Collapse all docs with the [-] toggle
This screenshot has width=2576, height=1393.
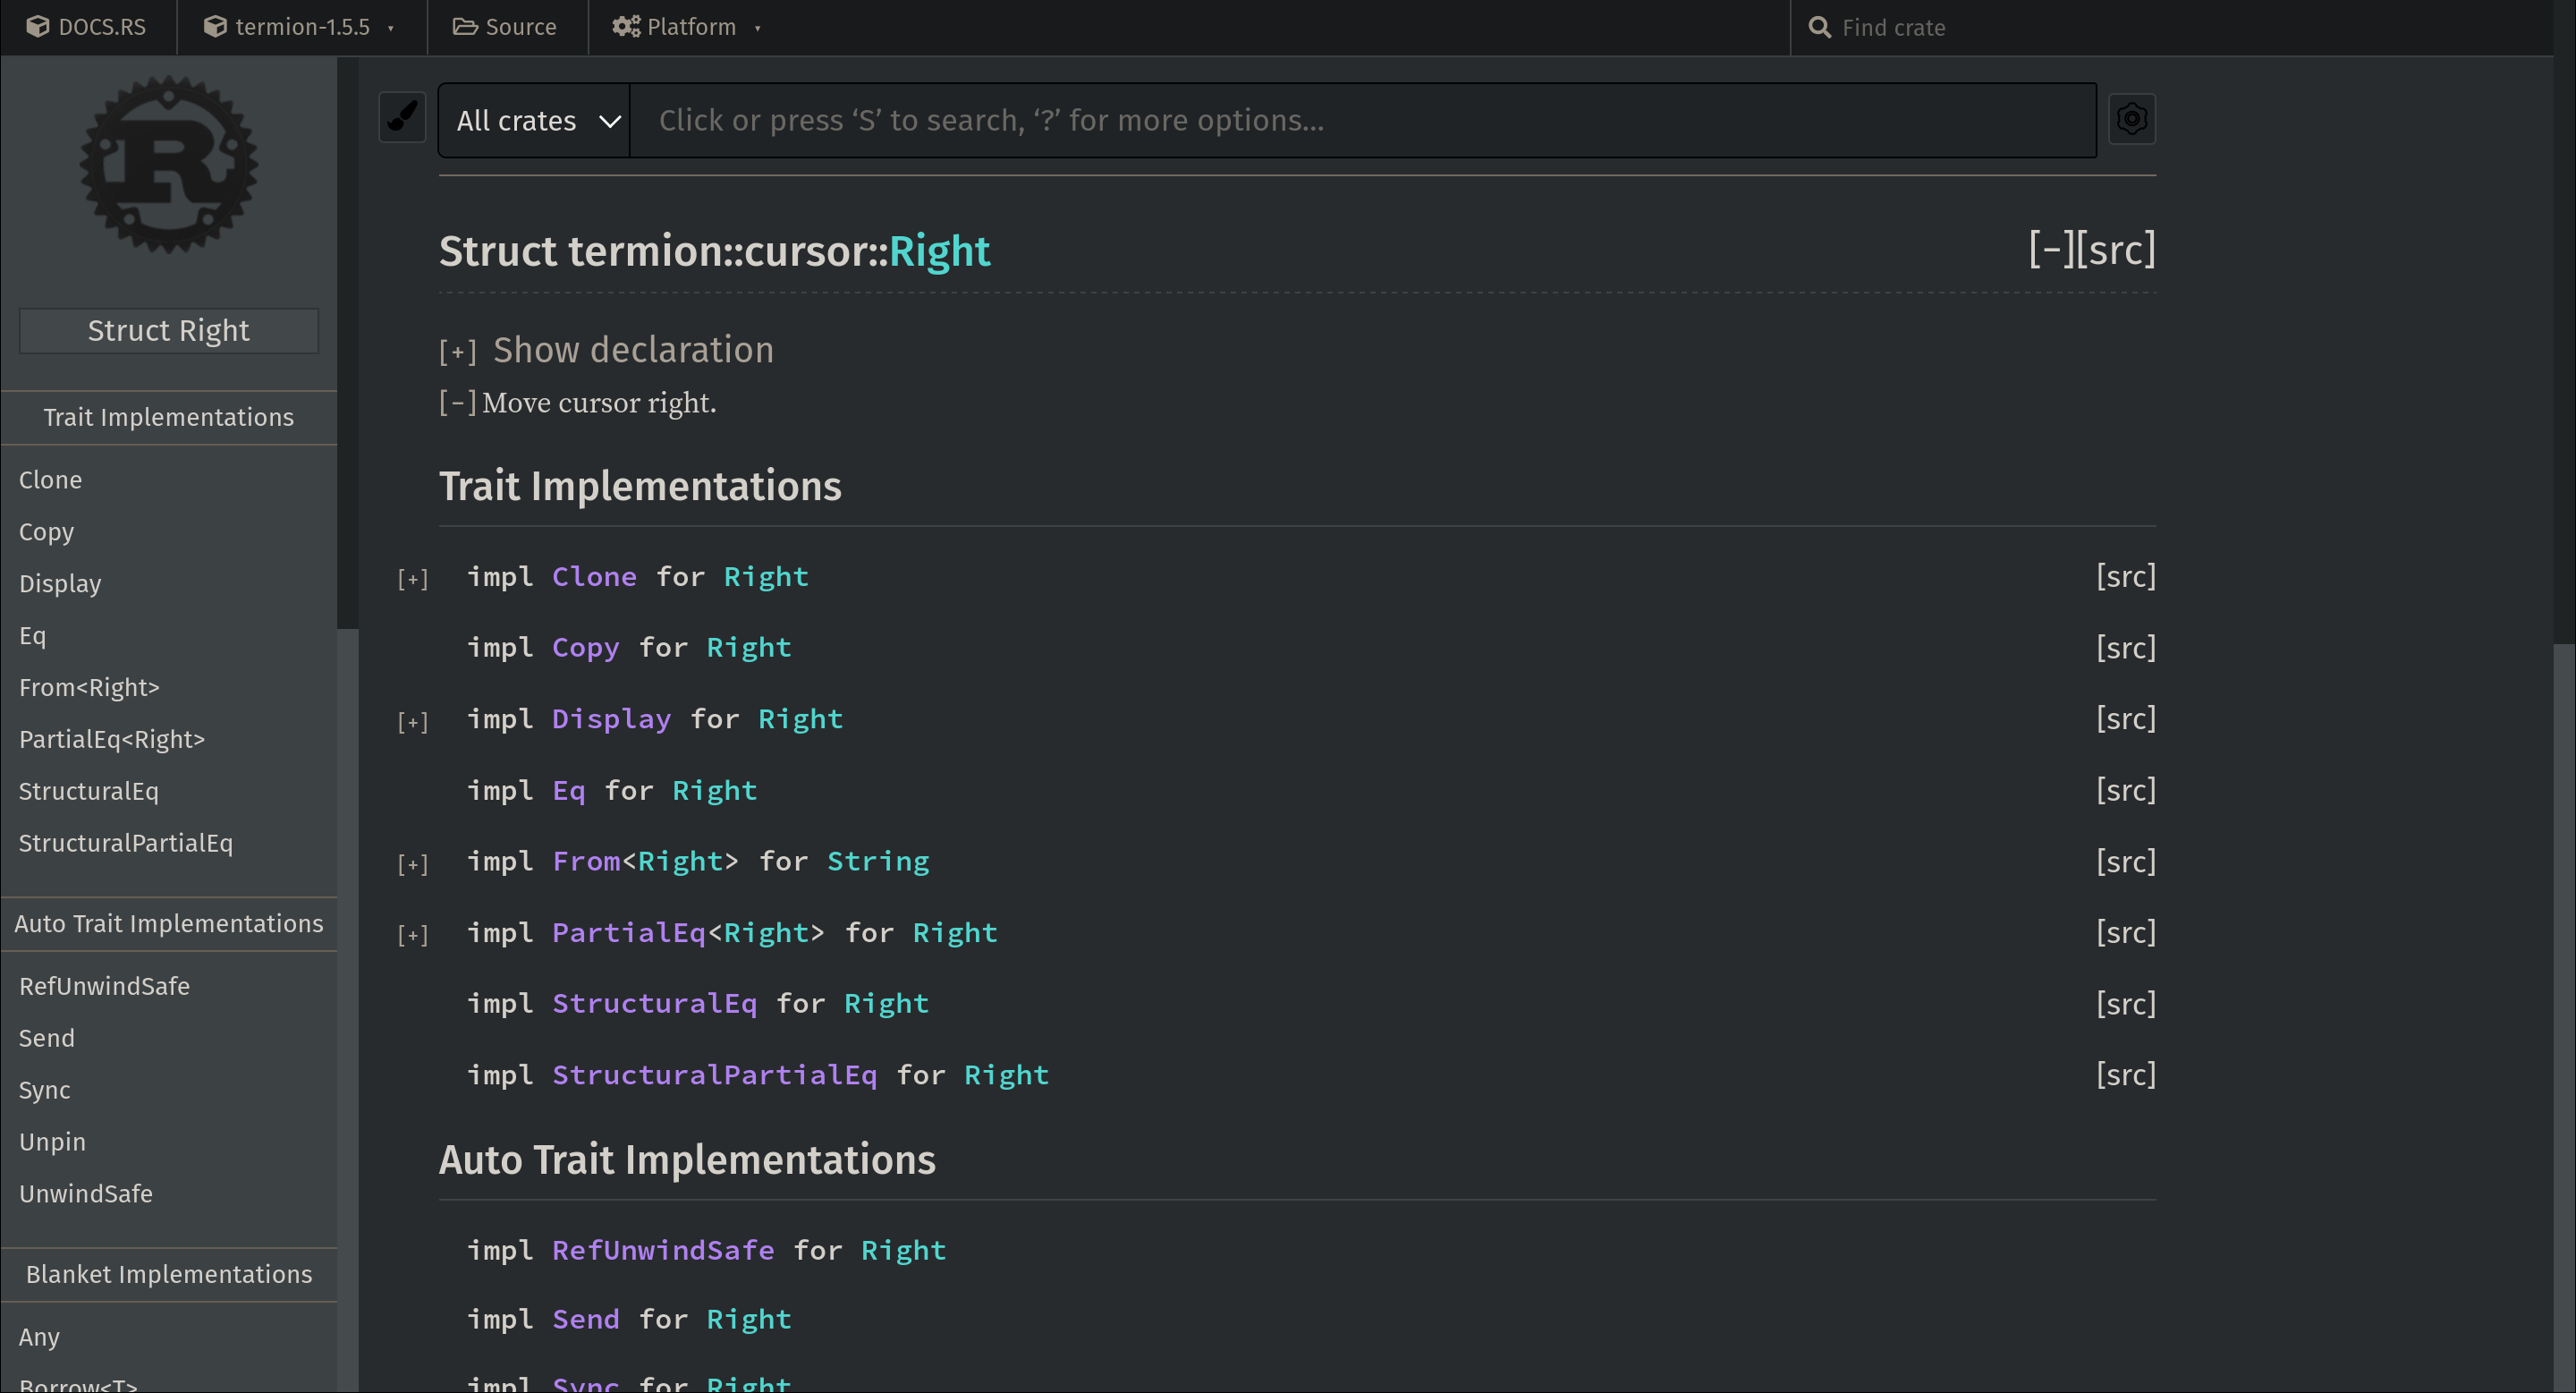point(2051,249)
